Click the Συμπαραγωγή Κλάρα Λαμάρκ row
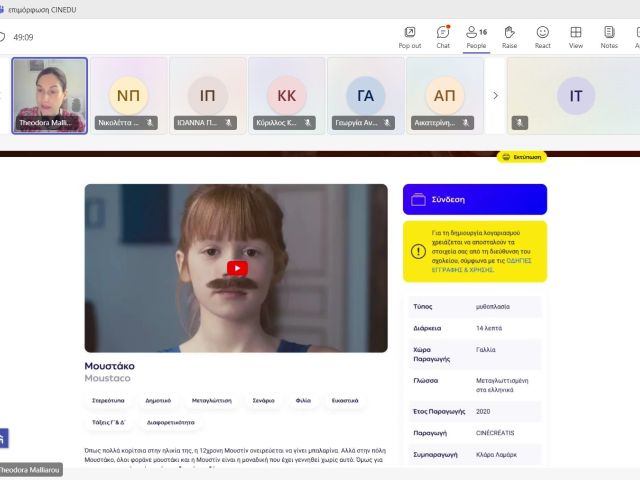 [475, 455]
